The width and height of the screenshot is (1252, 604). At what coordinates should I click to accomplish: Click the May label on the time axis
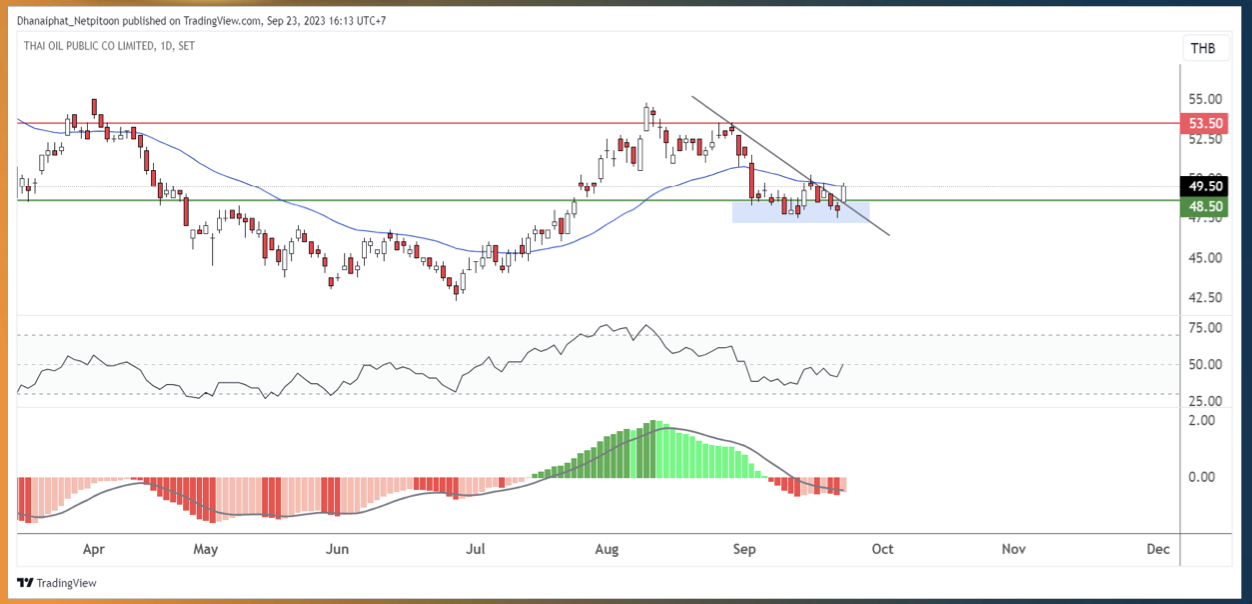[205, 549]
